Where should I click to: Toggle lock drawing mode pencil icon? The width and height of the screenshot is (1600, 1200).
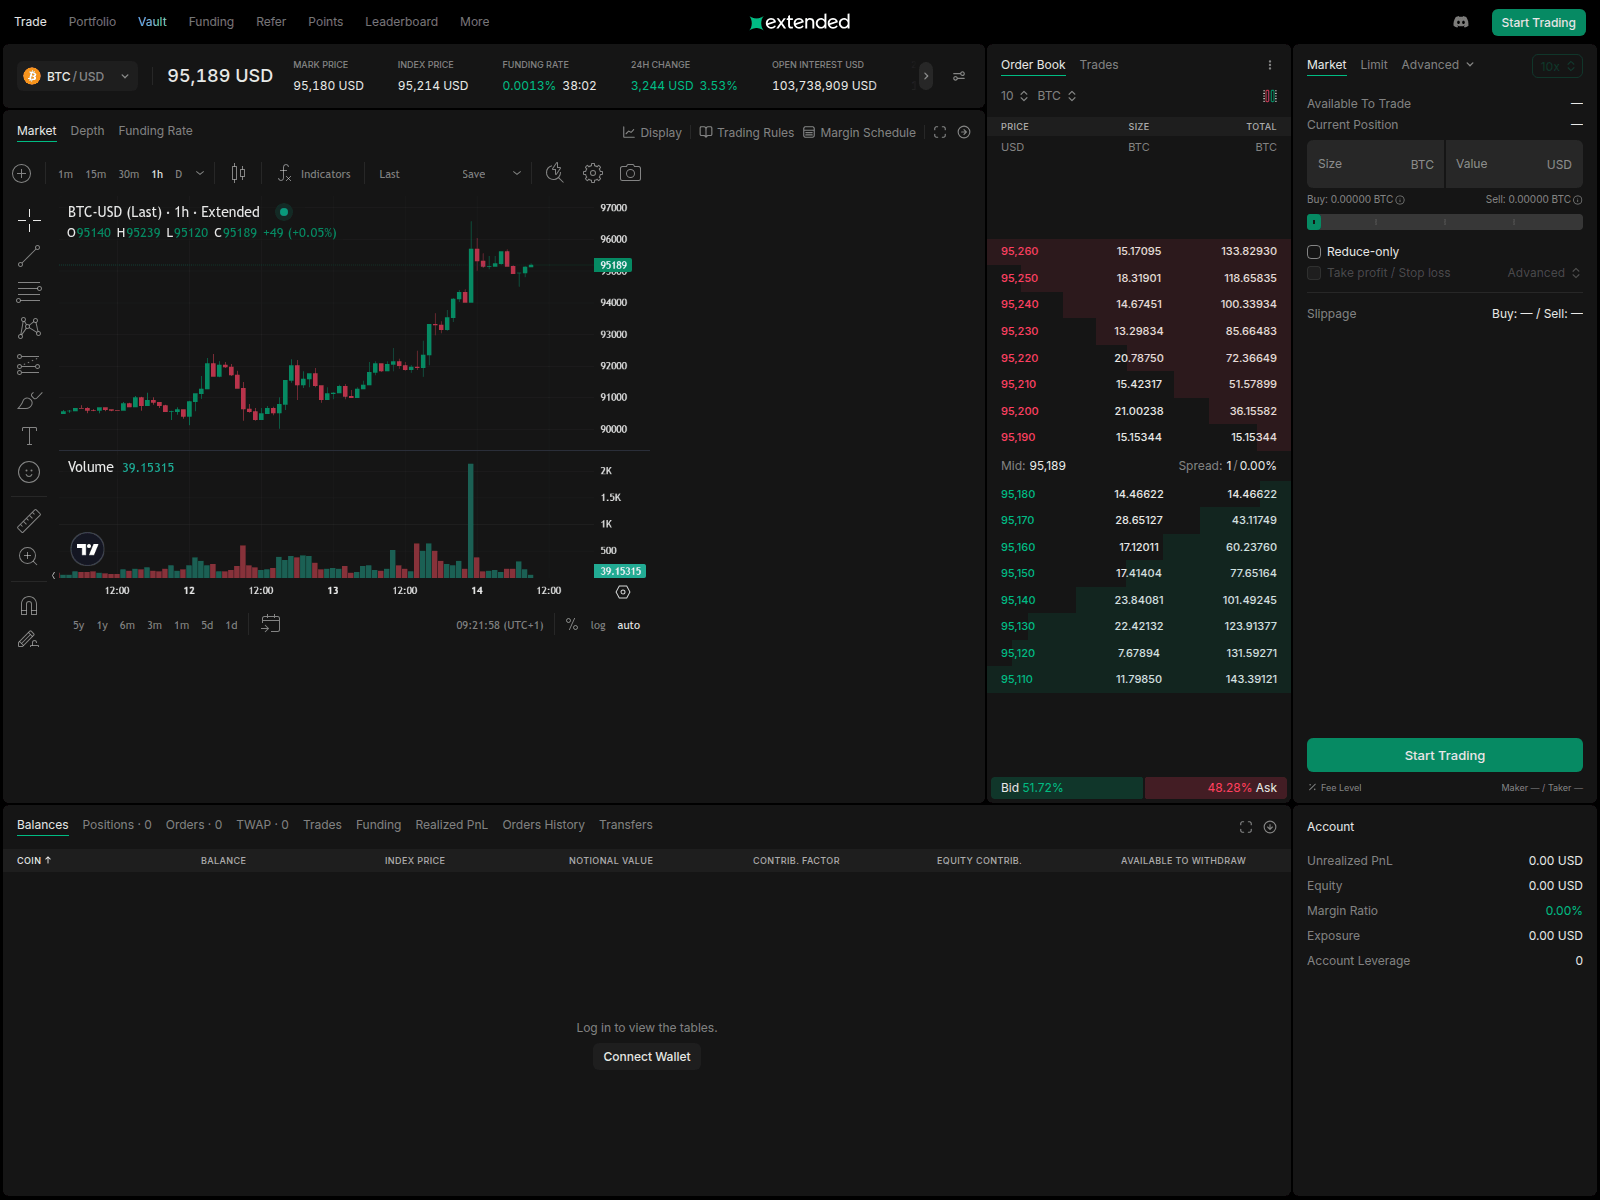pyautogui.click(x=29, y=640)
